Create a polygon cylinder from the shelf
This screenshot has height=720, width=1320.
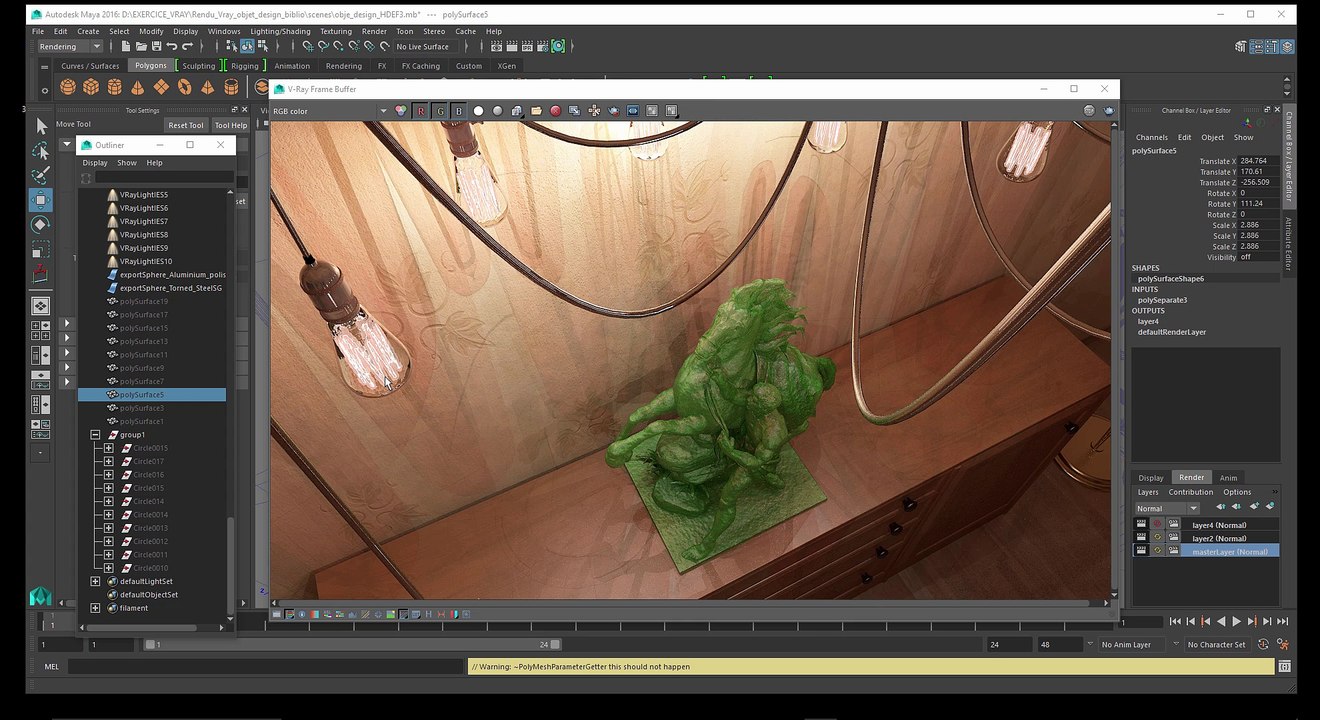pos(114,87)
